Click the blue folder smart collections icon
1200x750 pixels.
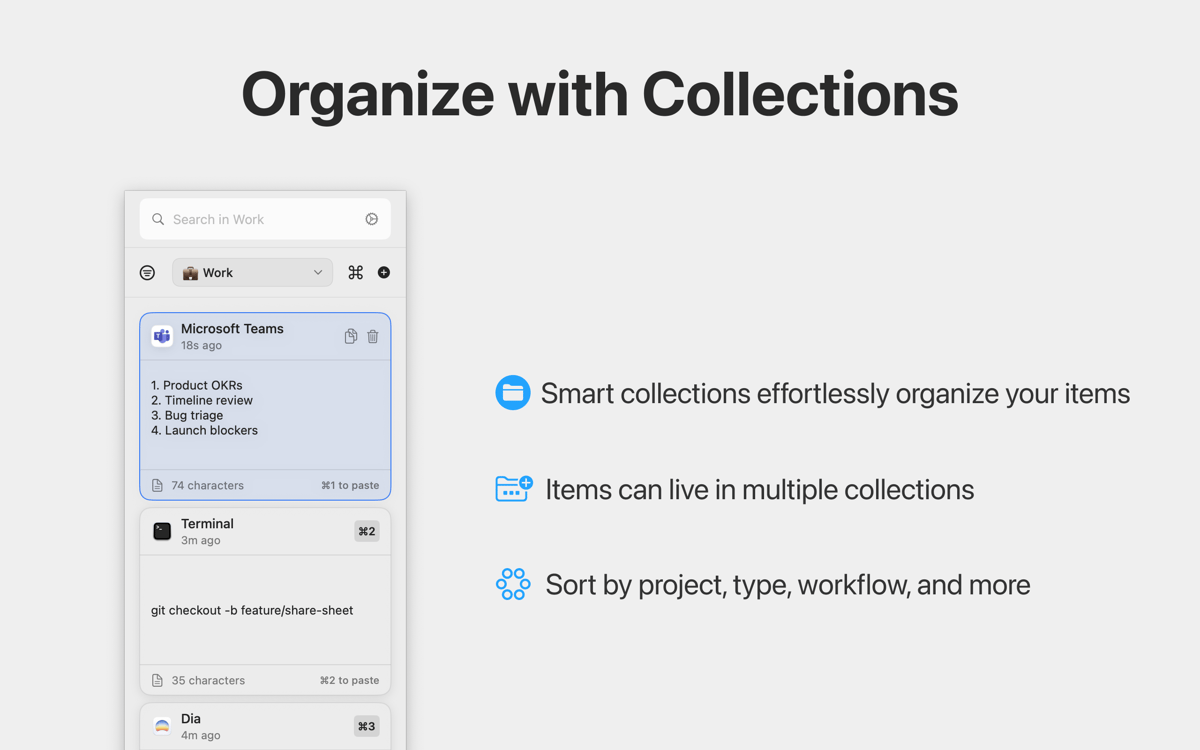point(513,393)
